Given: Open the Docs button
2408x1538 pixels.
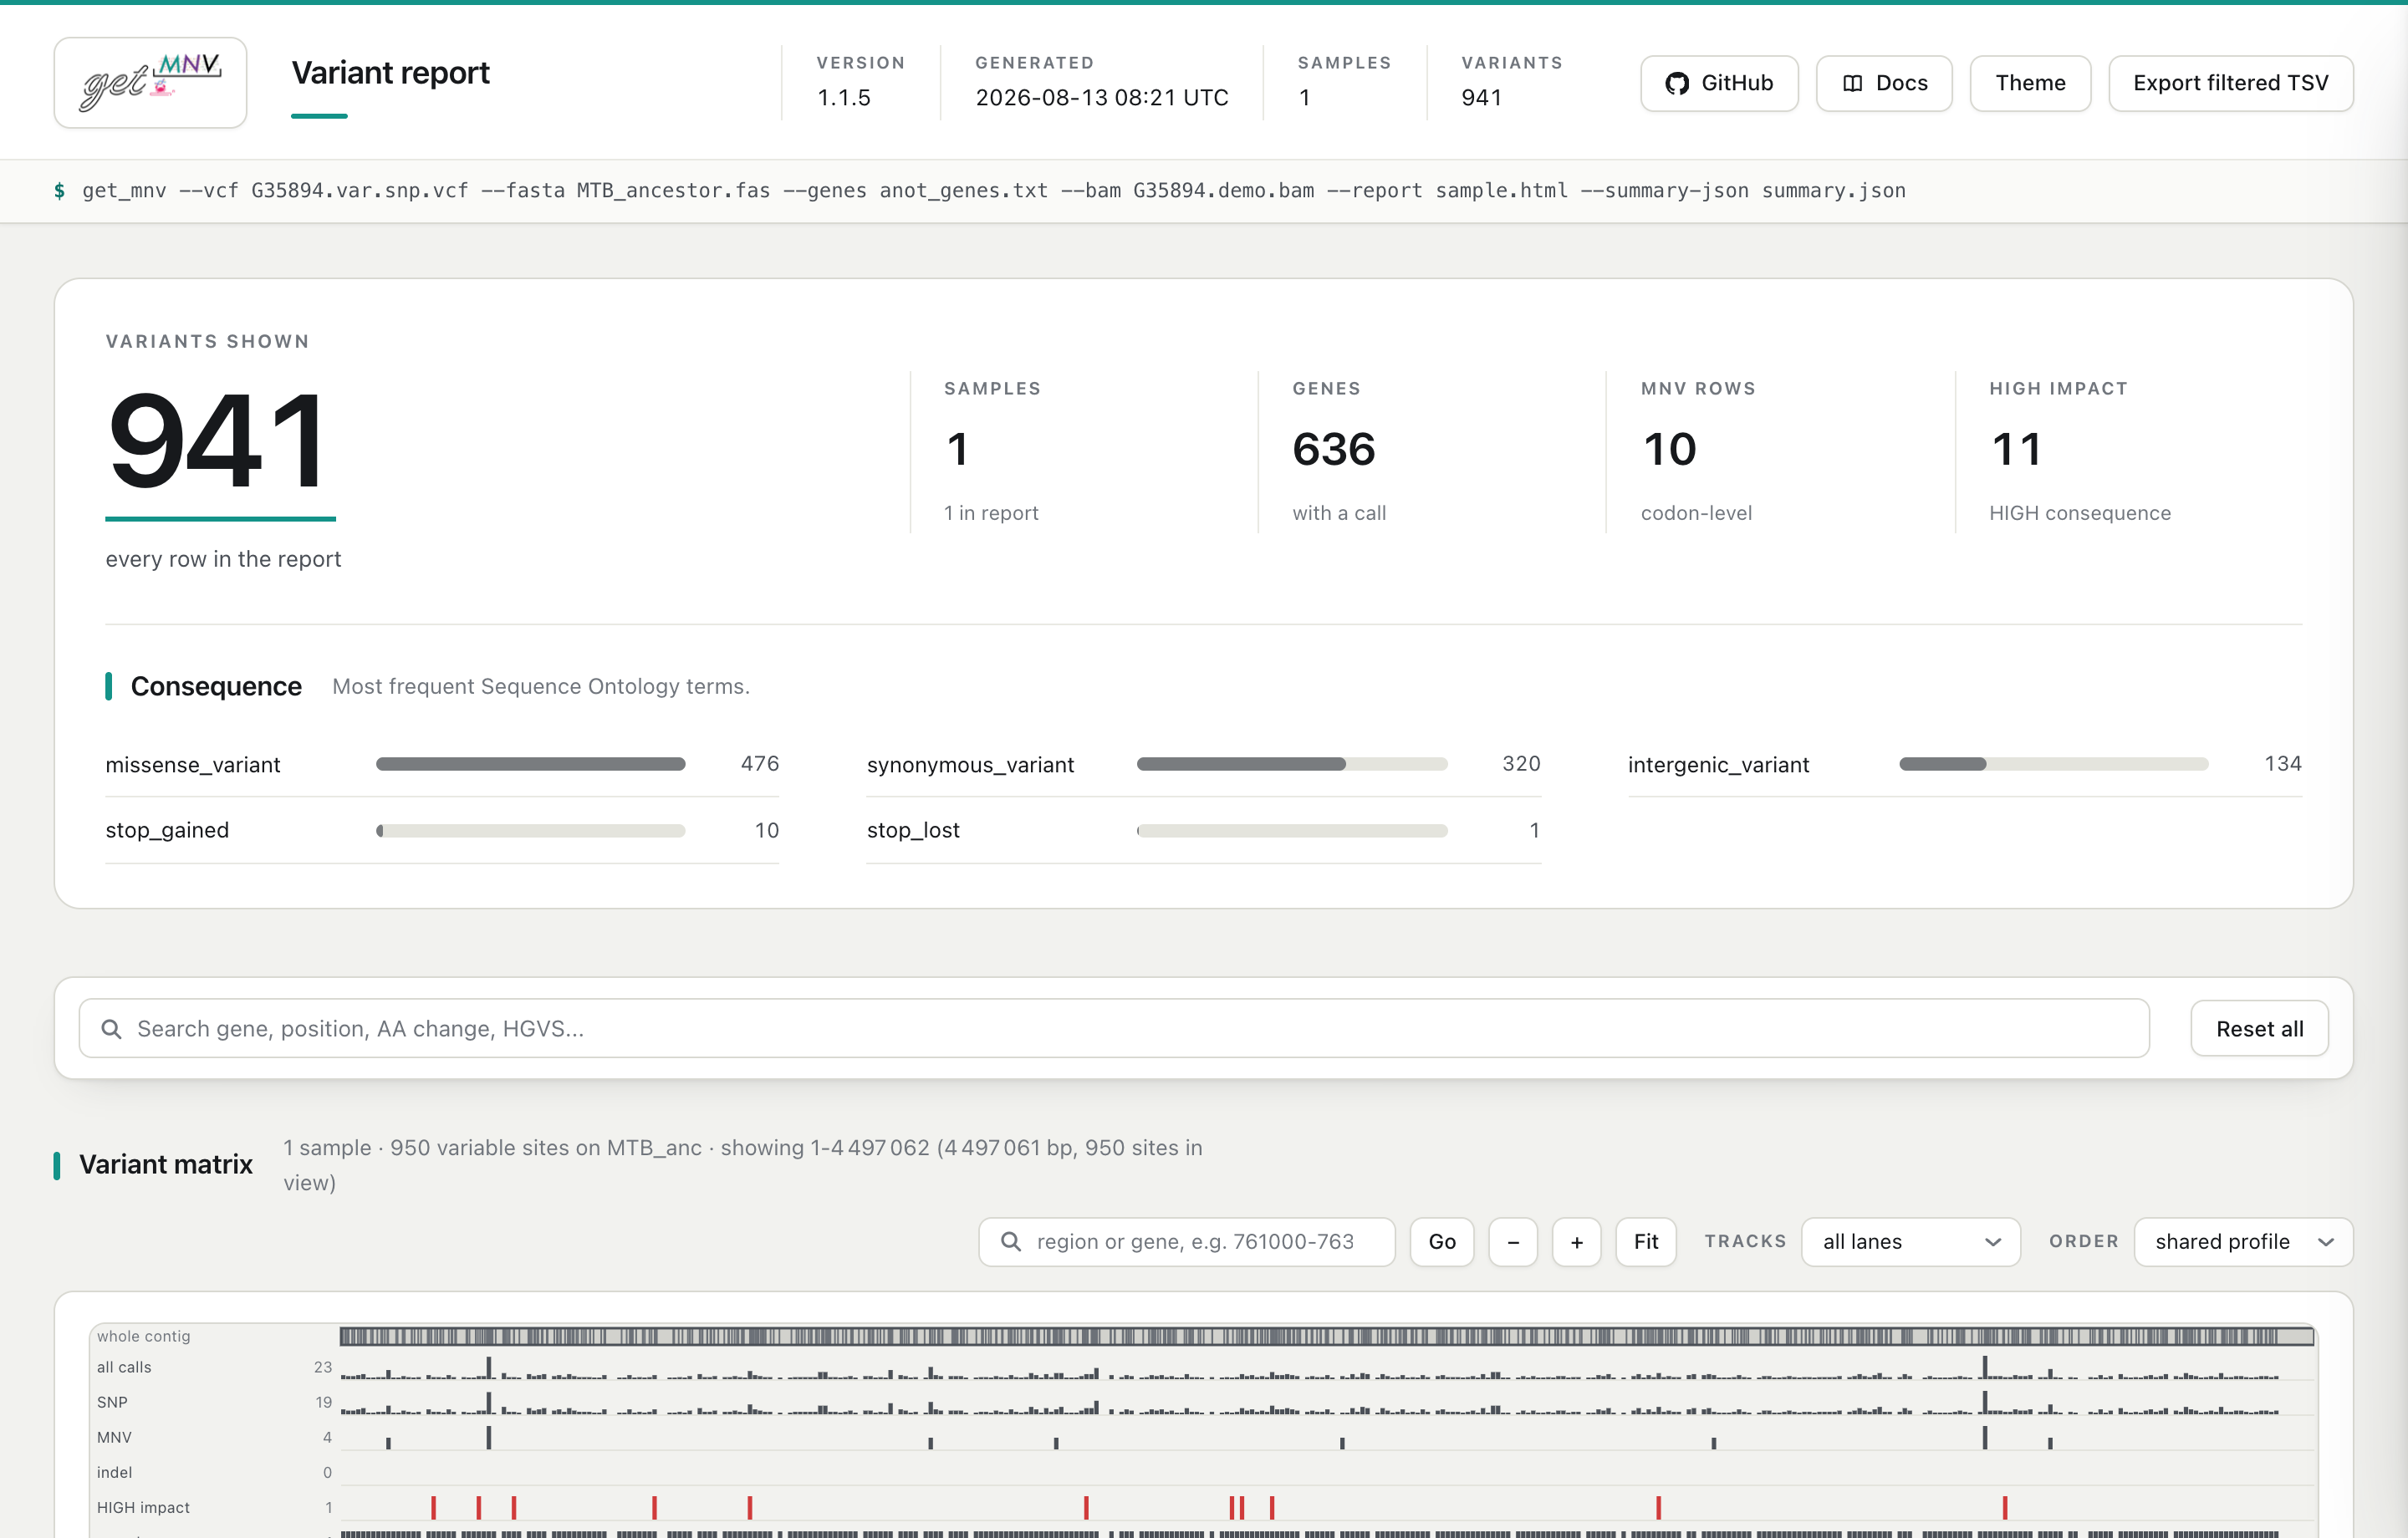Looking at the screenshot, I should coord(1884,83).
